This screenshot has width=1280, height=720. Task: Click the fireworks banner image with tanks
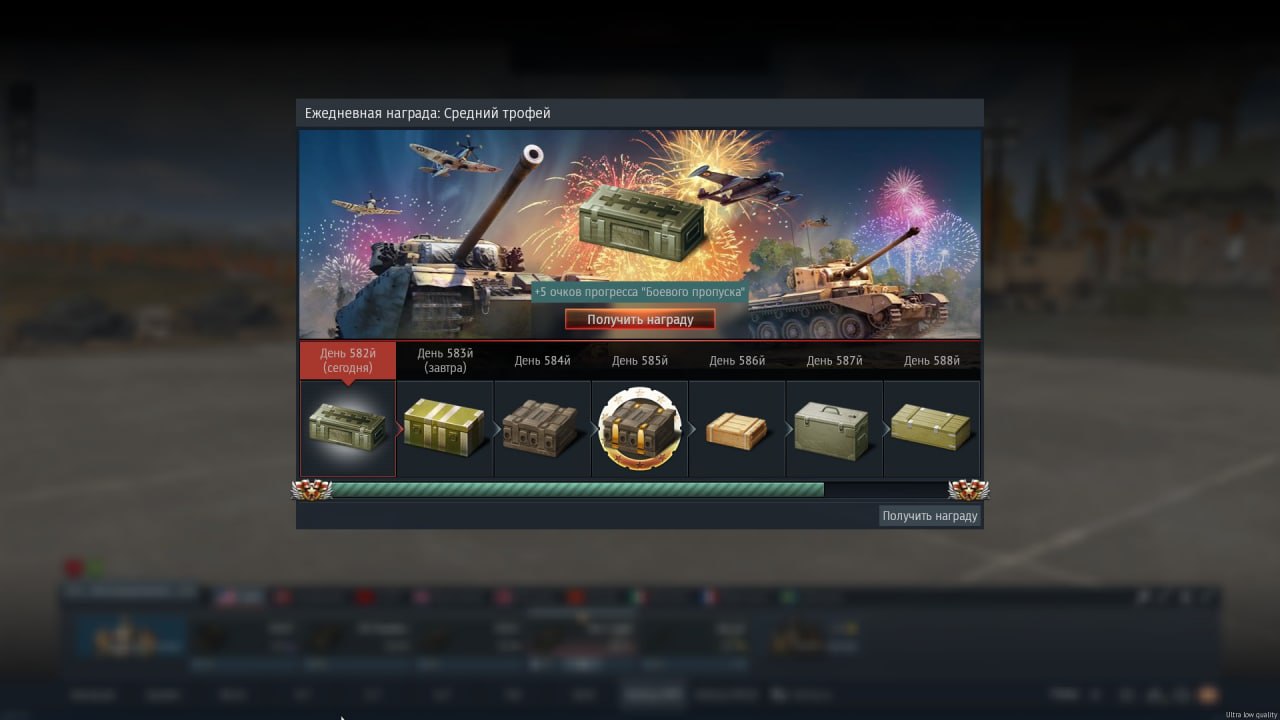click(640, 234)
